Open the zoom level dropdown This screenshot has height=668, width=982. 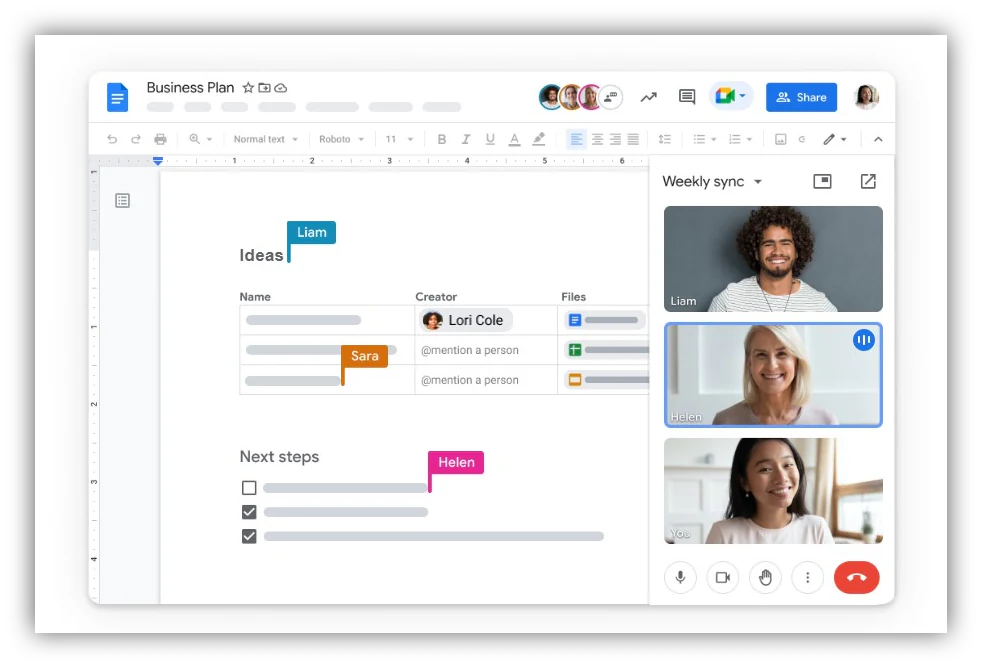[200, 139]
